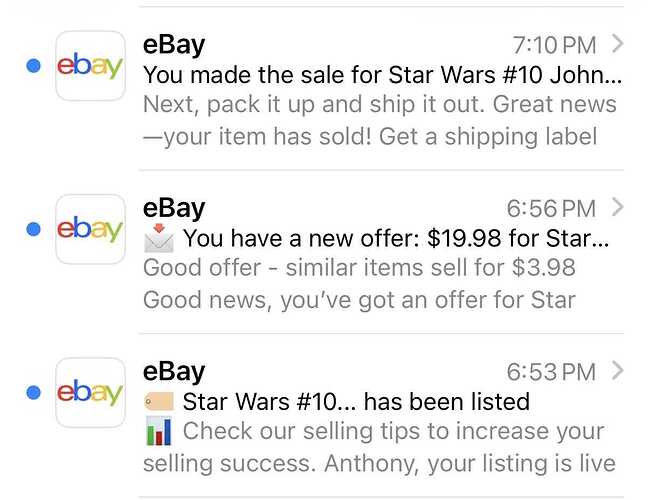The image size is (650, 500).
Task: Expand the 7:10 PM email using its chevron
Action: [x=617, y=43]
